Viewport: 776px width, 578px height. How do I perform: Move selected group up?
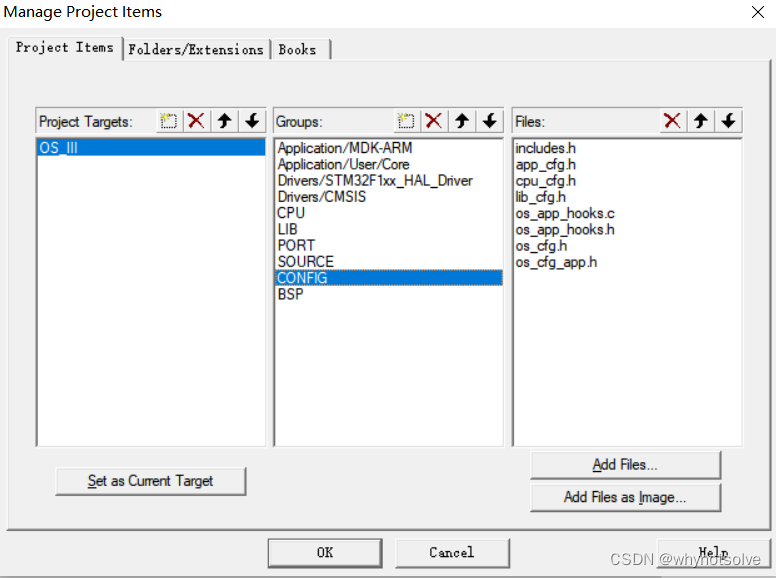462,121
